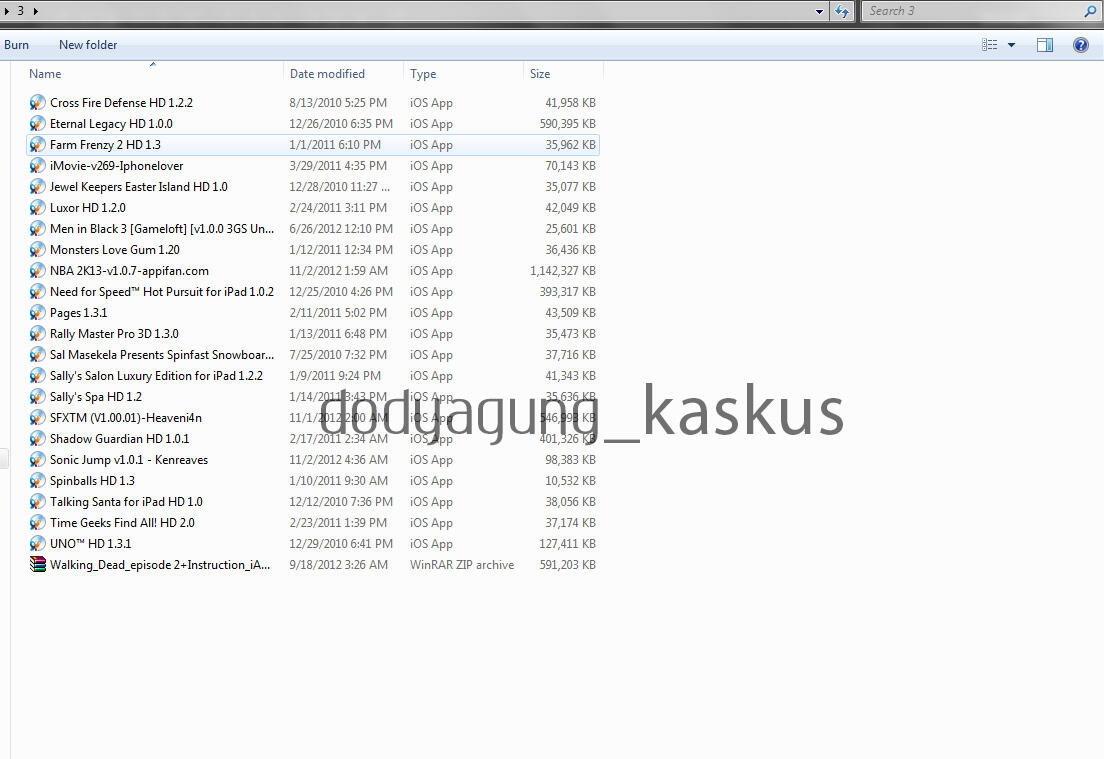This screenshot has width=1104, height=759.
Task: Click the NBA 2K13 file icon
Action: coord(37,271)
